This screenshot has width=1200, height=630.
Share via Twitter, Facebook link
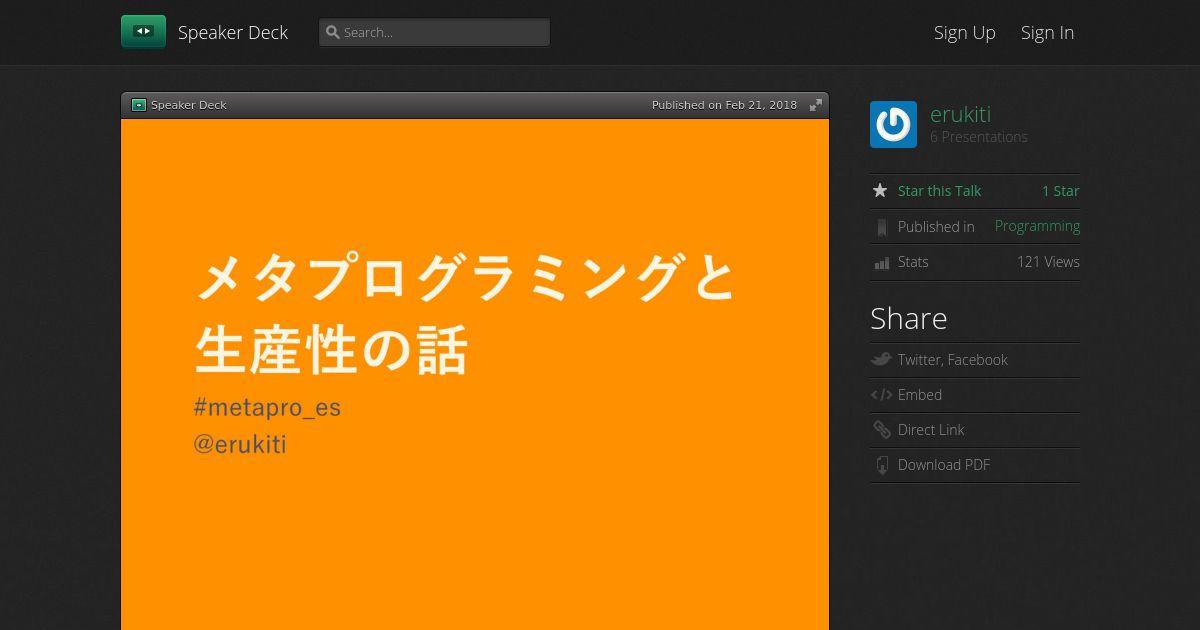point(952,360)
